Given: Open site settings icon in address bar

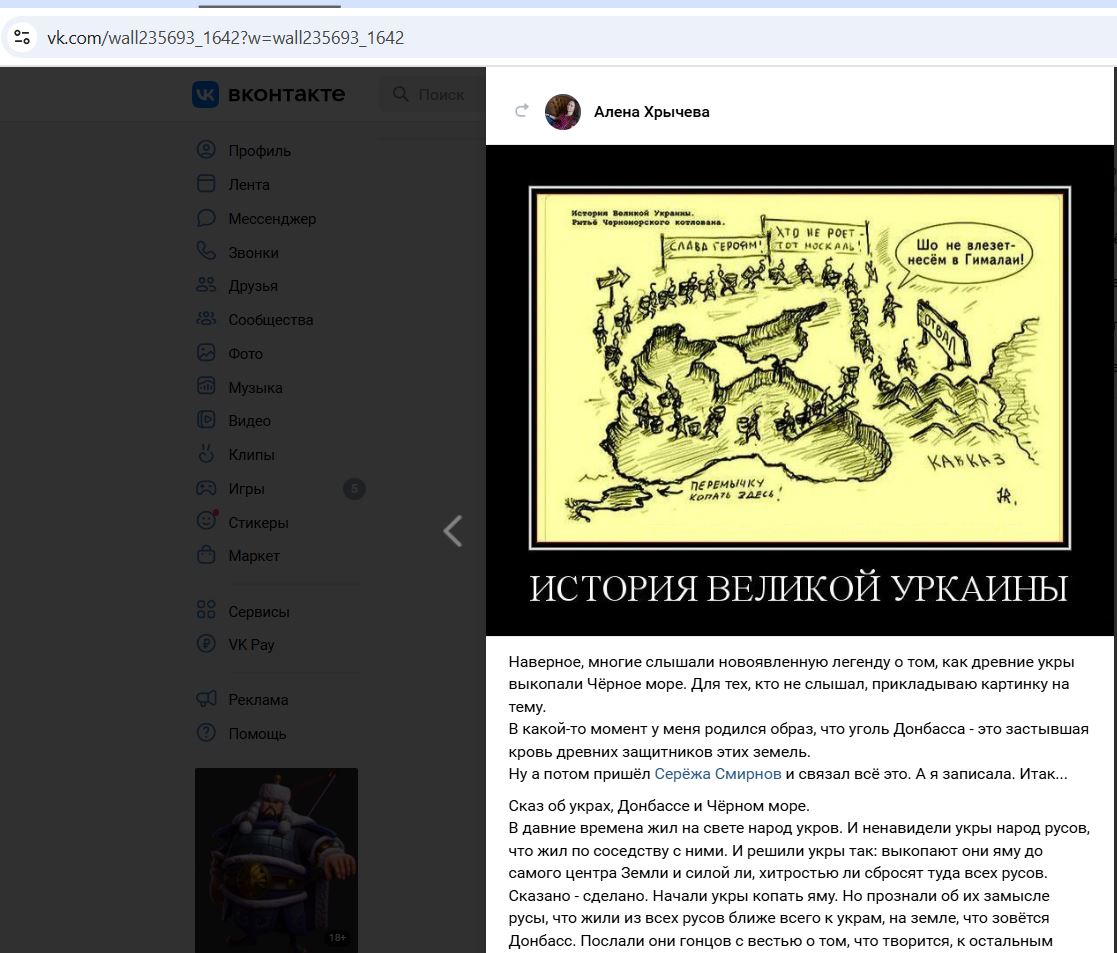Looking at the screenshot, I should coord(22,37).
